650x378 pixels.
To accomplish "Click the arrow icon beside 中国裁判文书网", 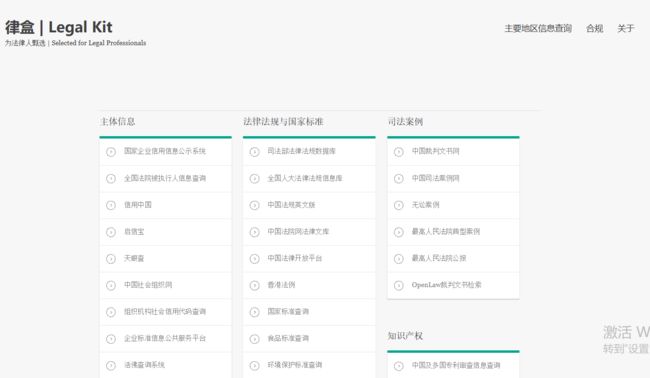I will click(x=398, y=152).
